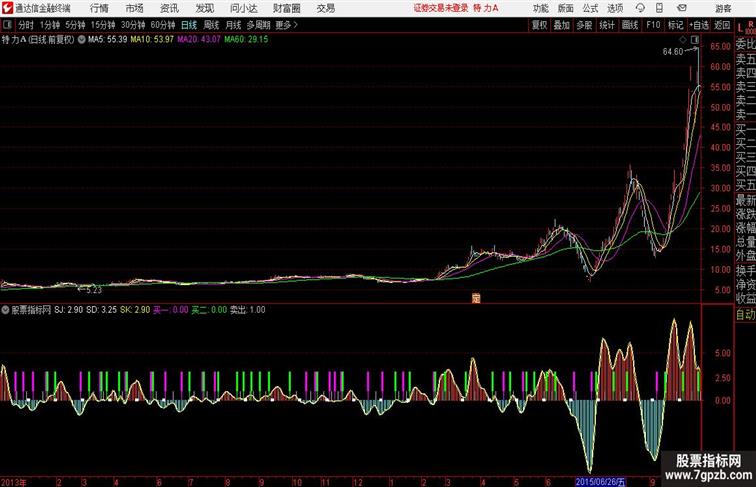
Task: Click the 叠加 overlay button
Action: [x=562, y=25]
